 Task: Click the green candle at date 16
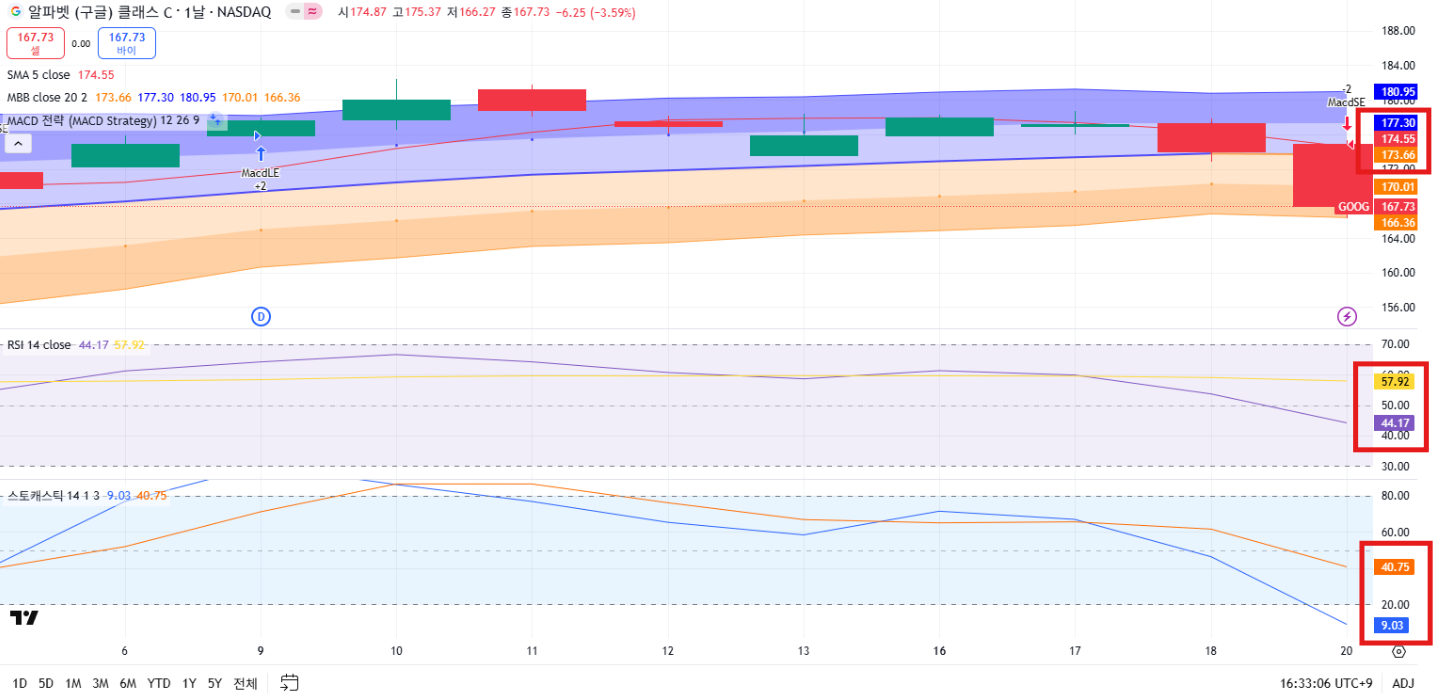939,127
